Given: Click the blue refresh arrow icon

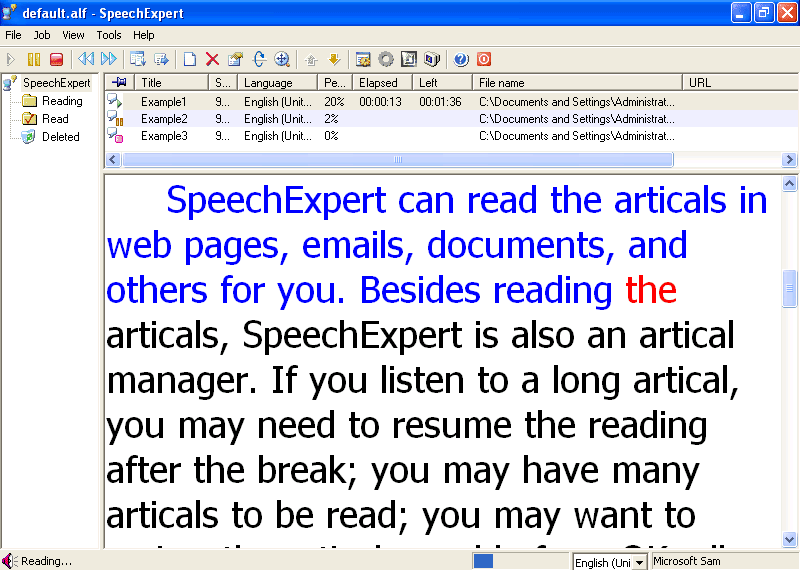Looking at the screenshot, I should point(259,59).
